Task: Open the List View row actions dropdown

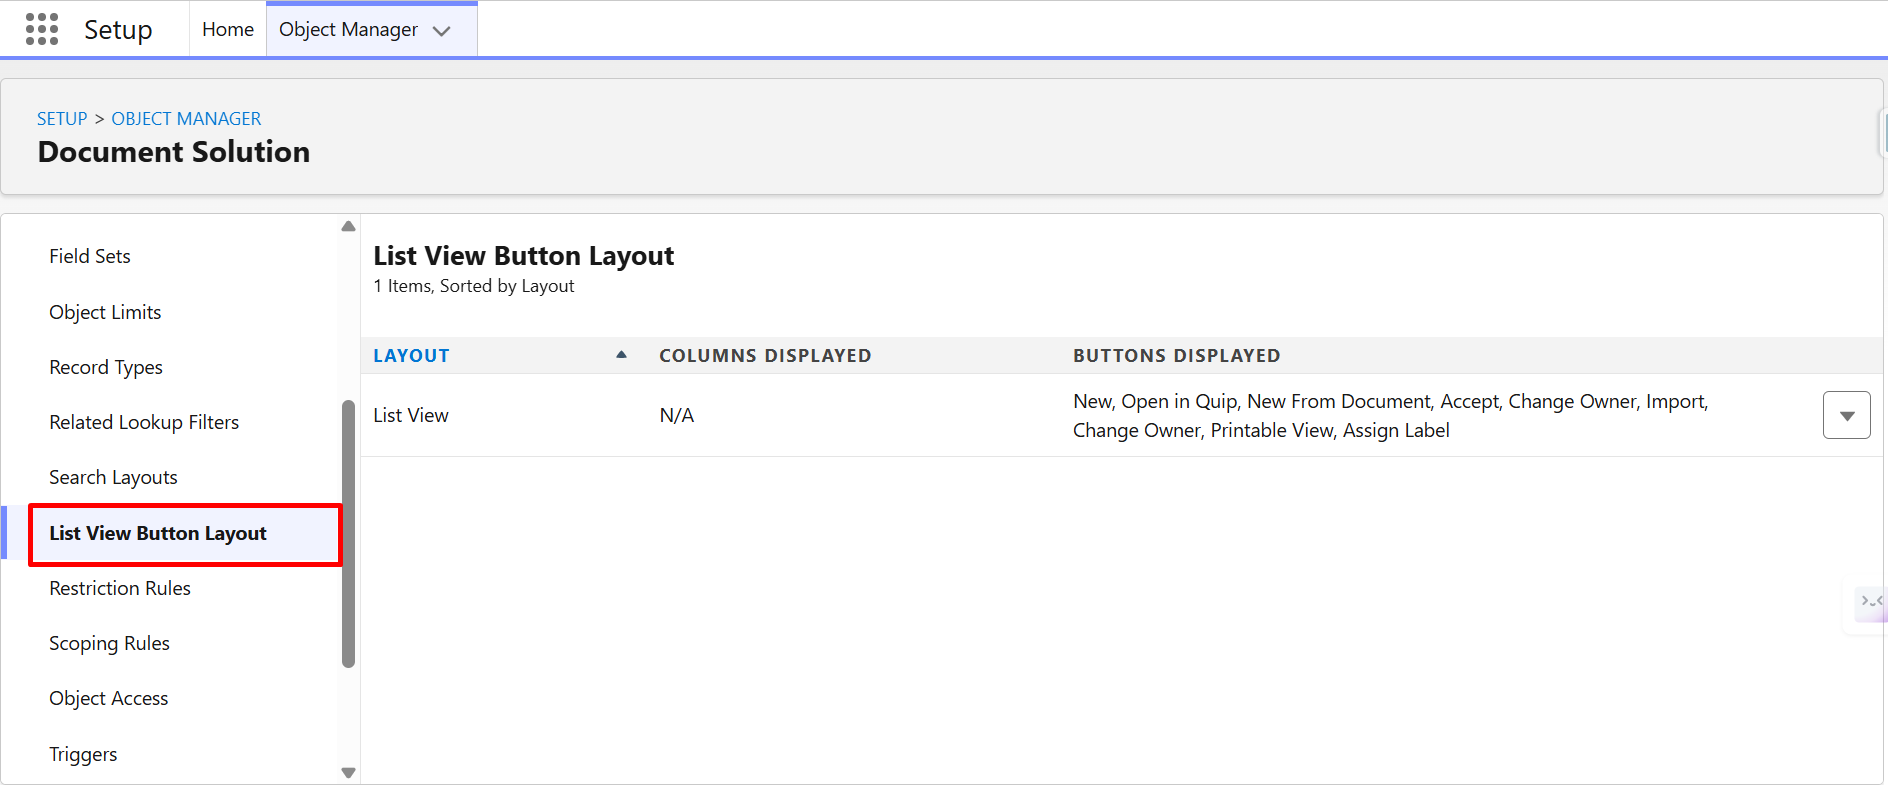Action: pyautogui.click(x=1846, y=416)
